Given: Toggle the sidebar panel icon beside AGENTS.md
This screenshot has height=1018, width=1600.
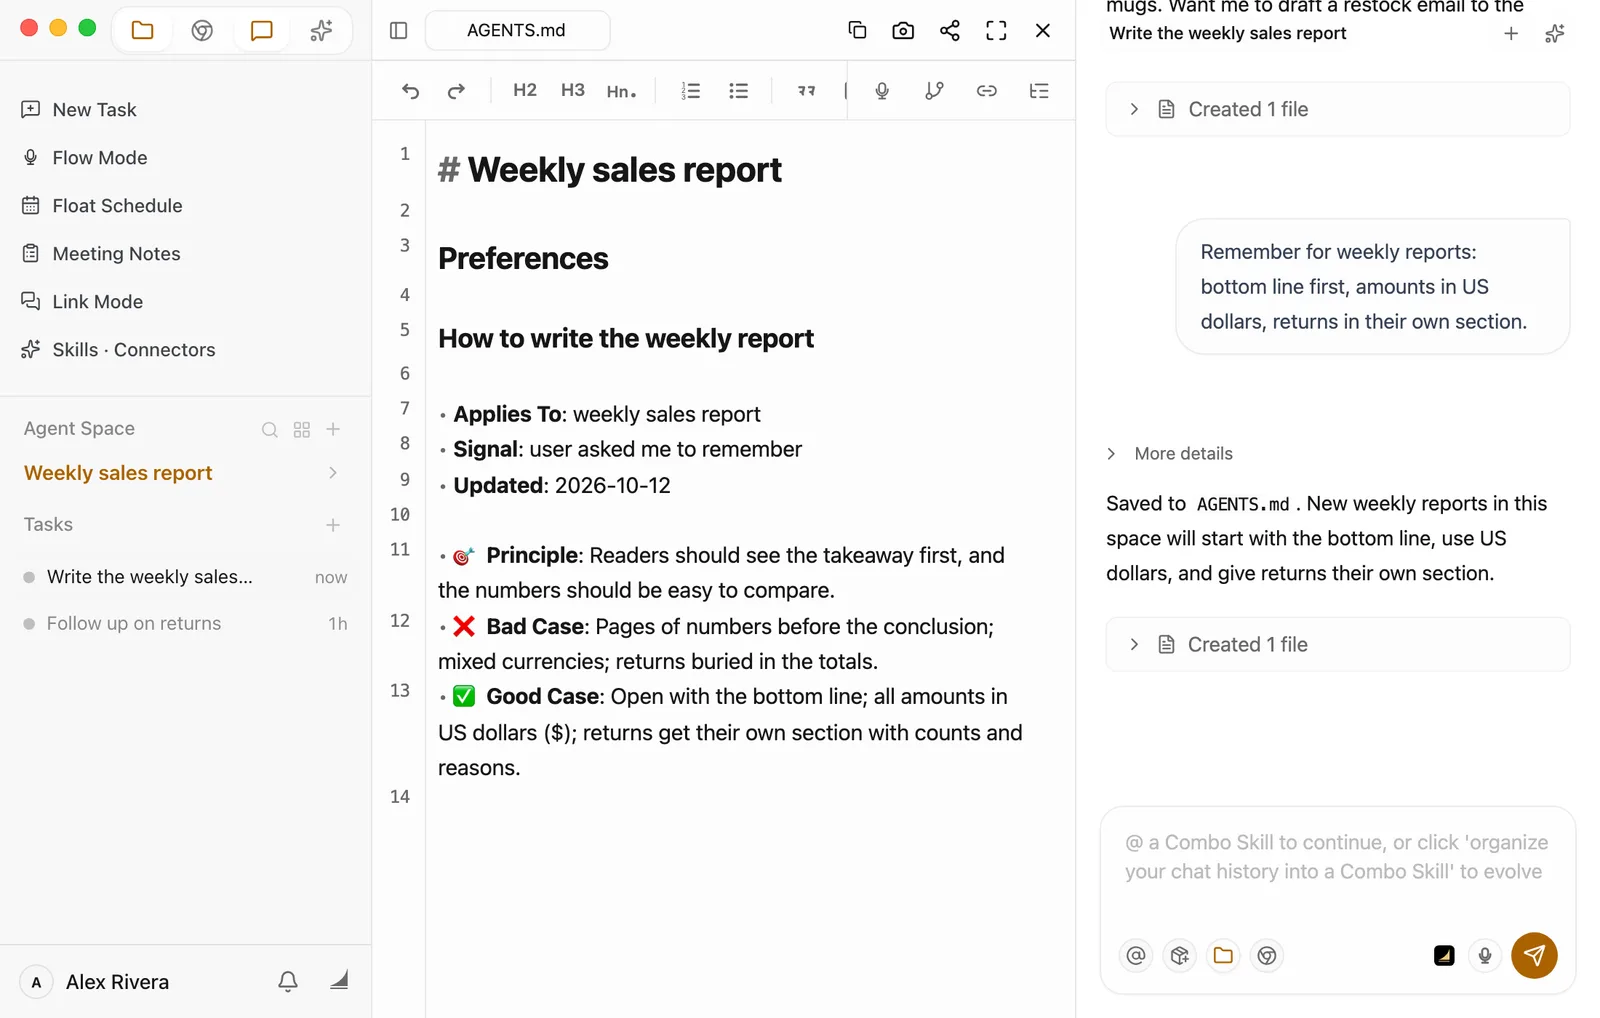Looking at the screenshot, I should (399, 30).
